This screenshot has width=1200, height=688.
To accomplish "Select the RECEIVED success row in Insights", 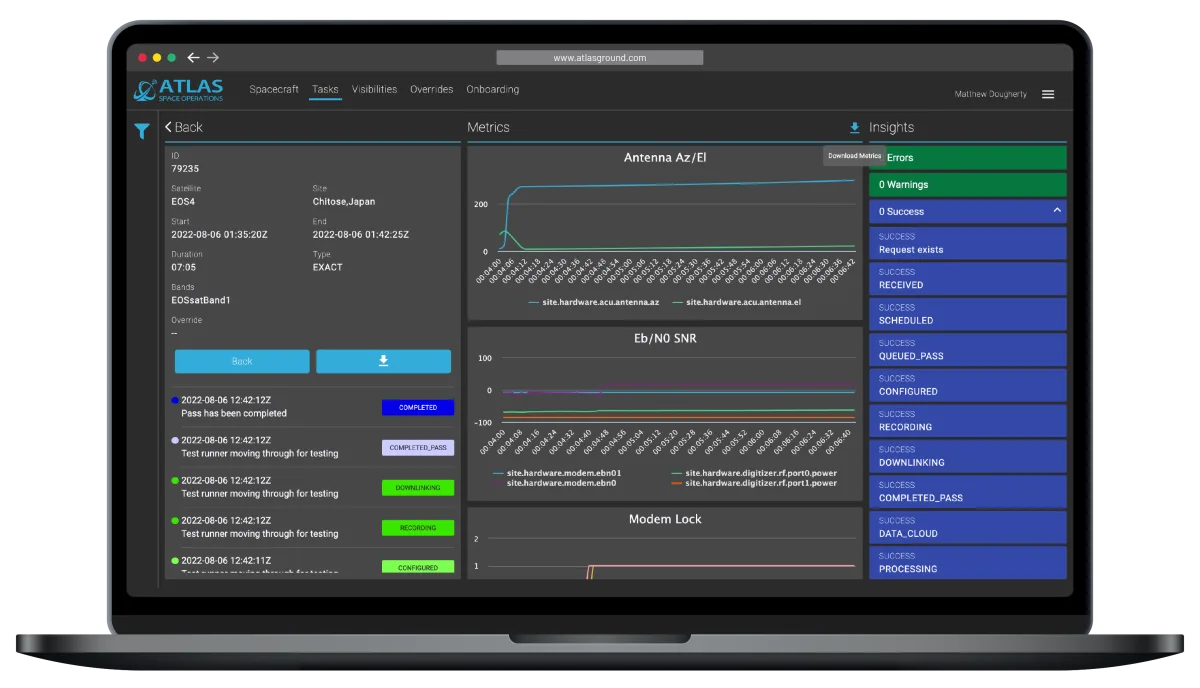I will click(967, 279).
